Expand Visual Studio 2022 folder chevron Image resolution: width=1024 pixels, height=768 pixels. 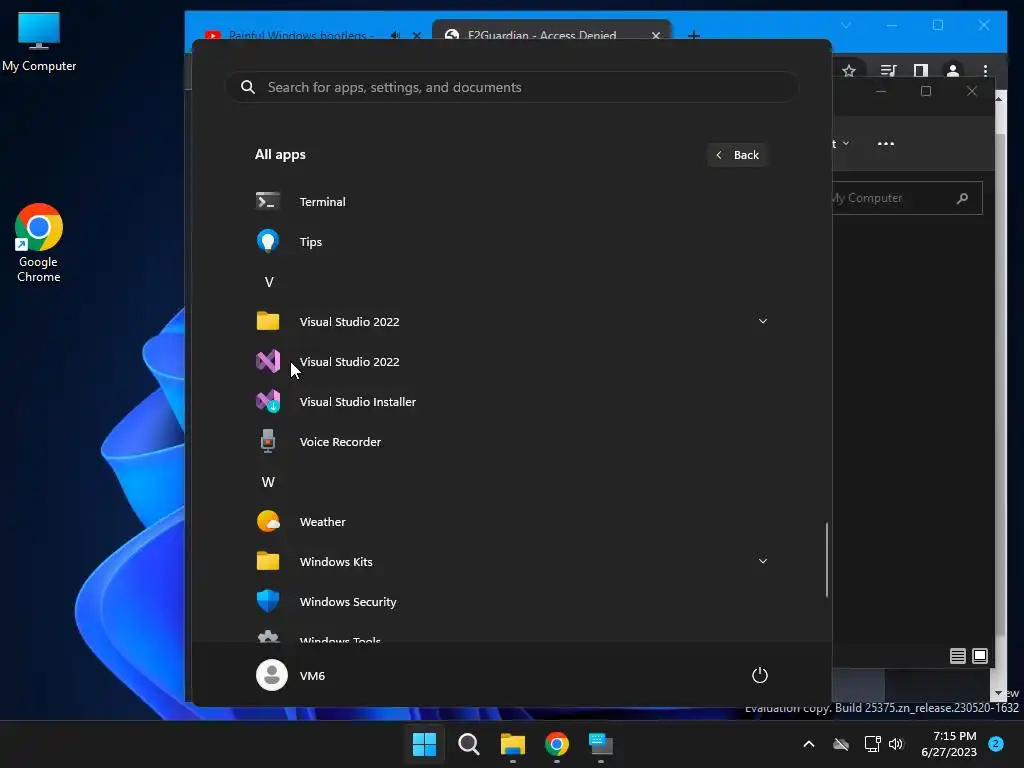coord(763,321)
